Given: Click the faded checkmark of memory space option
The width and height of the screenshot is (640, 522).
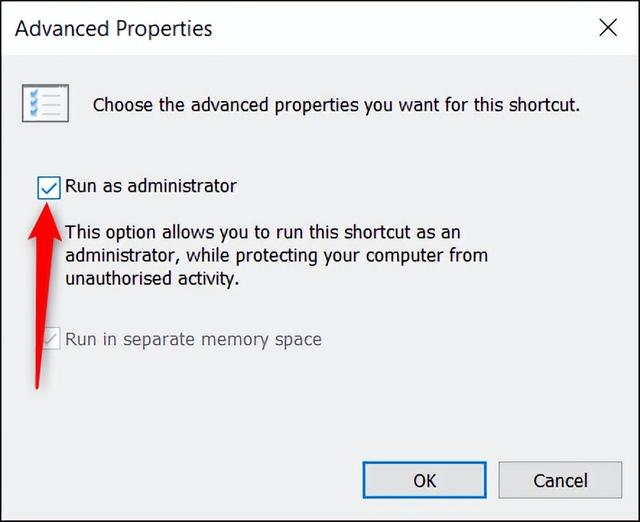Looking at the screenshot, I should [51, 338].
